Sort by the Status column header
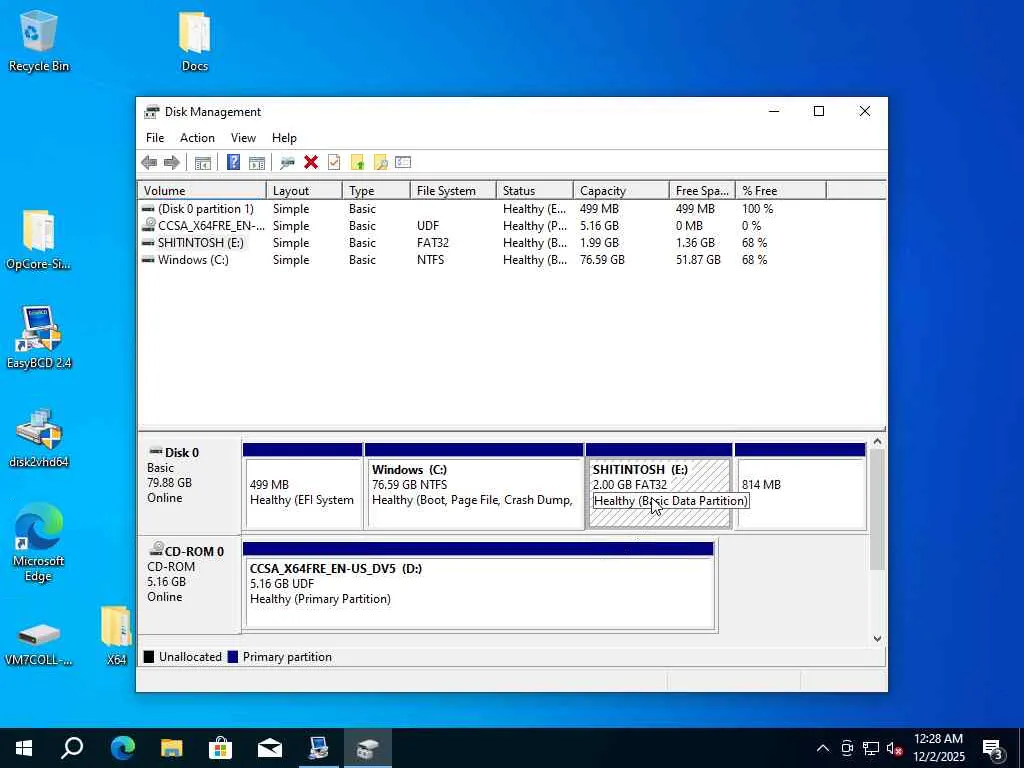 (535, 191)
